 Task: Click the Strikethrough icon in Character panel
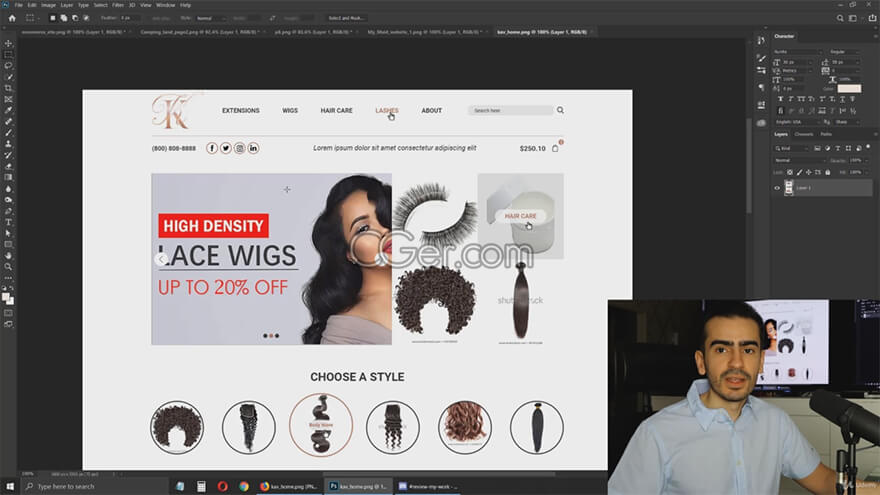pyautogui.click(x=852, y=99)
